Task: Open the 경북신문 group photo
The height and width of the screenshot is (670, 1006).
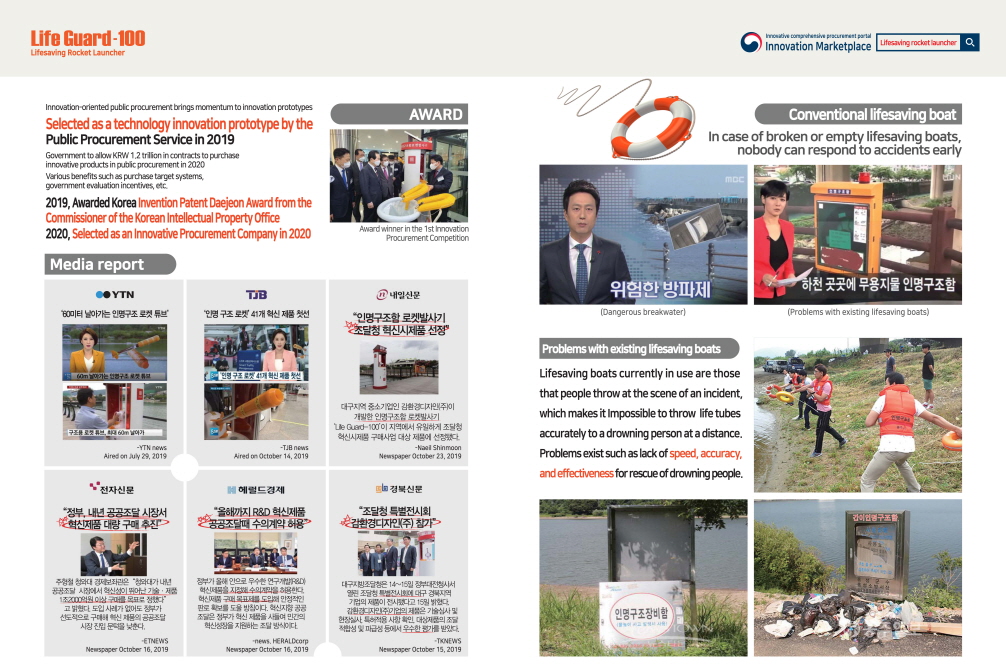Action: point(396,554)
